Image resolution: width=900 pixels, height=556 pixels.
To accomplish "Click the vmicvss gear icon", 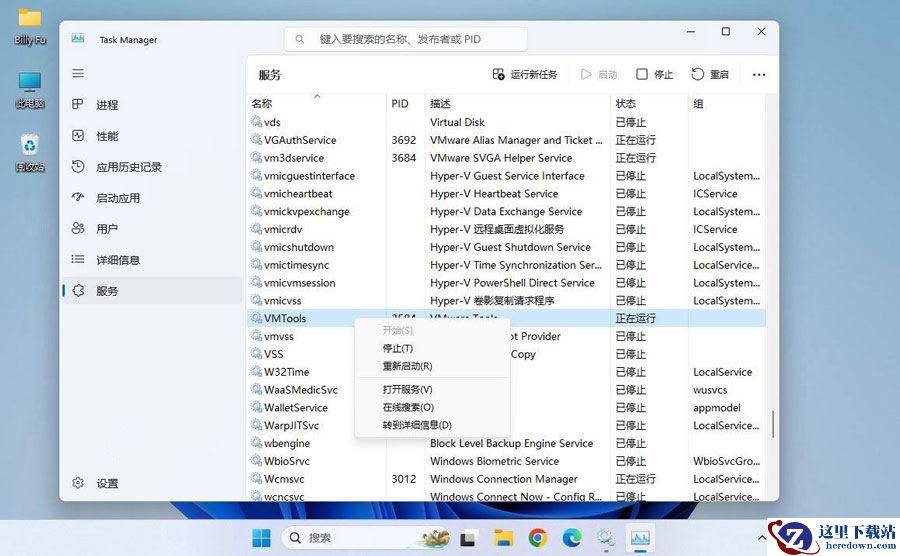I will tap(256, 300).
